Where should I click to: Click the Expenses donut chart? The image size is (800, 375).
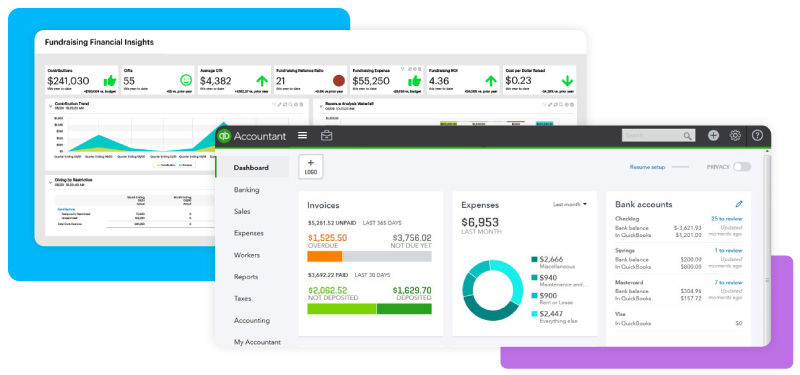pyautogui.click(x=492, y=290)
